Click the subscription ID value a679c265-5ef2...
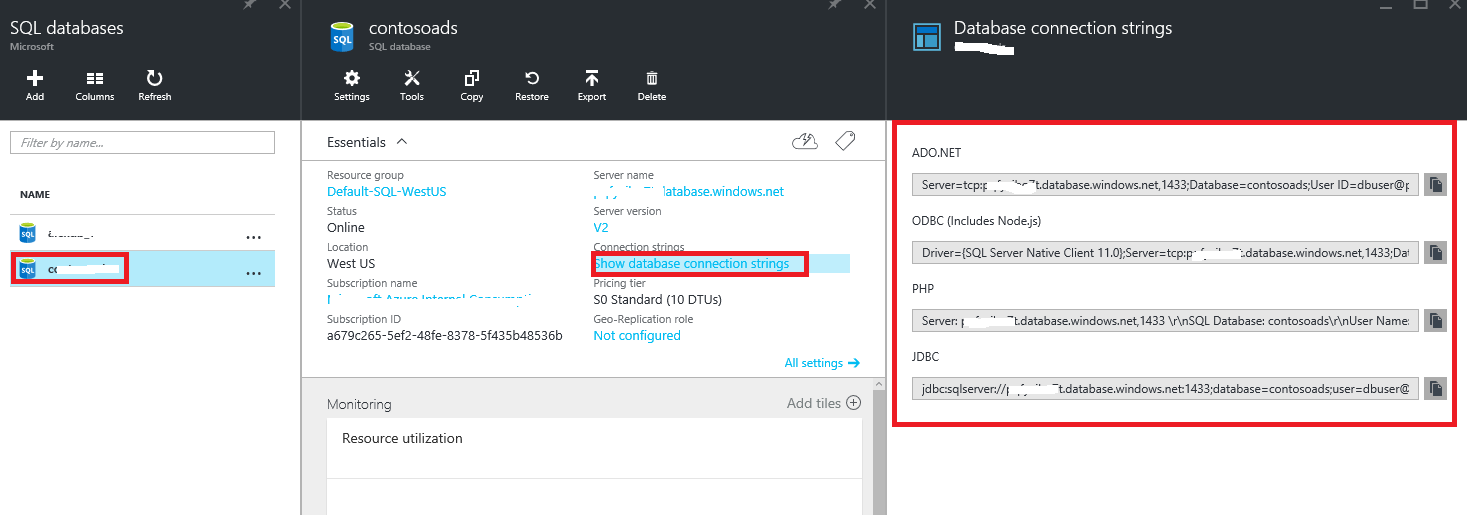 point(444,335)
